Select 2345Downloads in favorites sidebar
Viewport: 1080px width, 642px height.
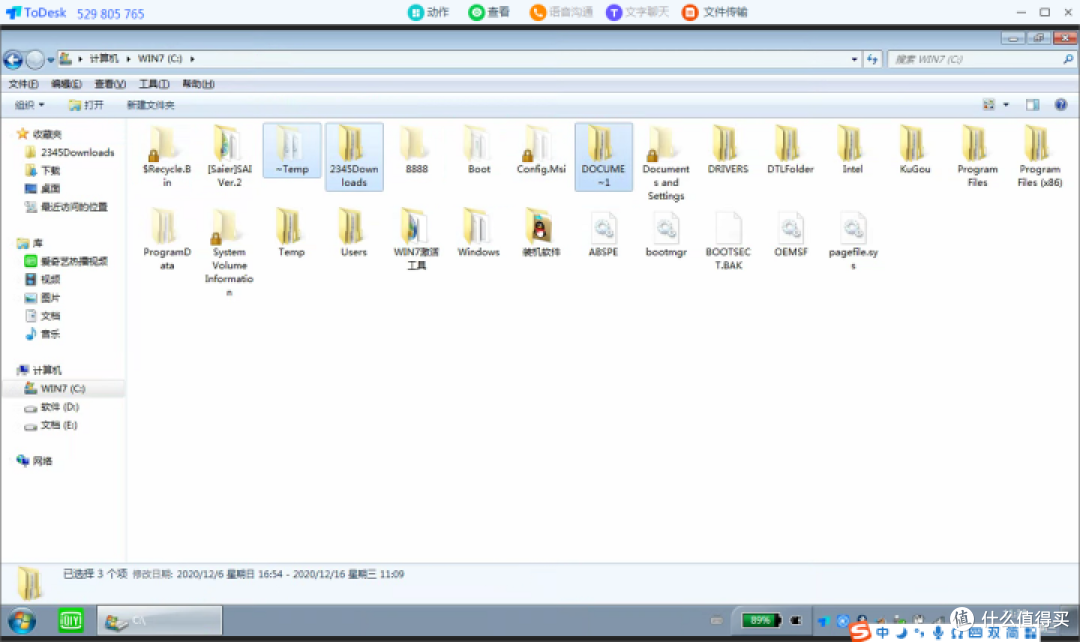[x=70, y=152]
